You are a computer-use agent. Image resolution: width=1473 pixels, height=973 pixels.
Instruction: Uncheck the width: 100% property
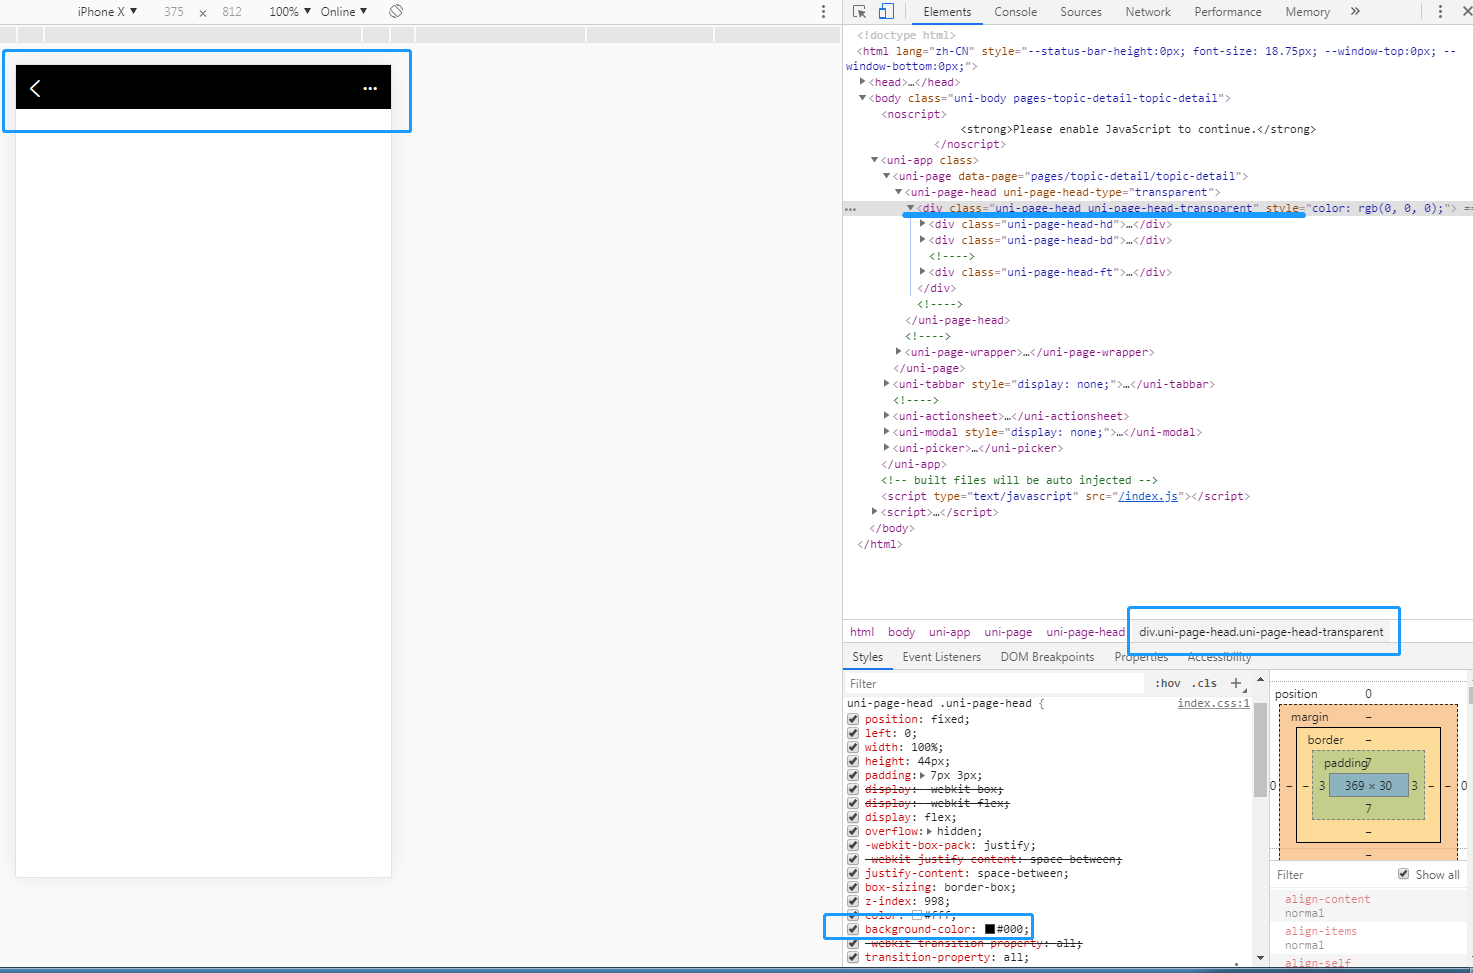pyautogui.click(x=853, y=747)
